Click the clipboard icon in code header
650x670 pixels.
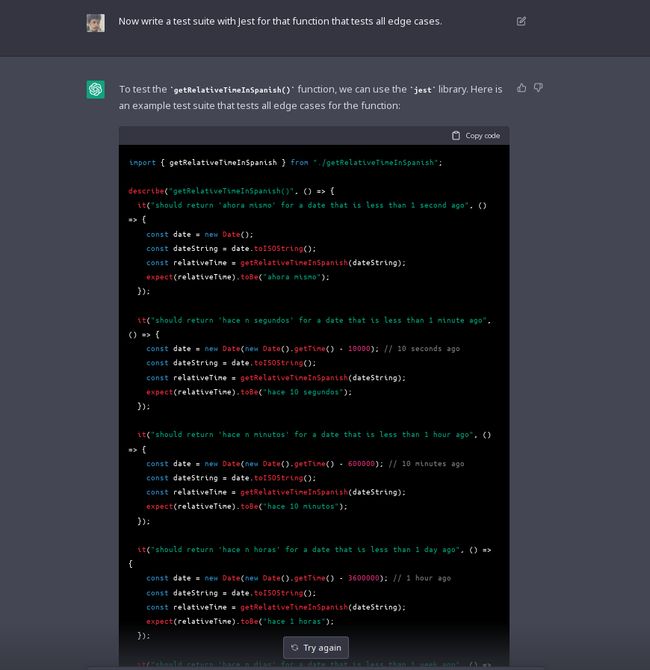tap(456, 136)
